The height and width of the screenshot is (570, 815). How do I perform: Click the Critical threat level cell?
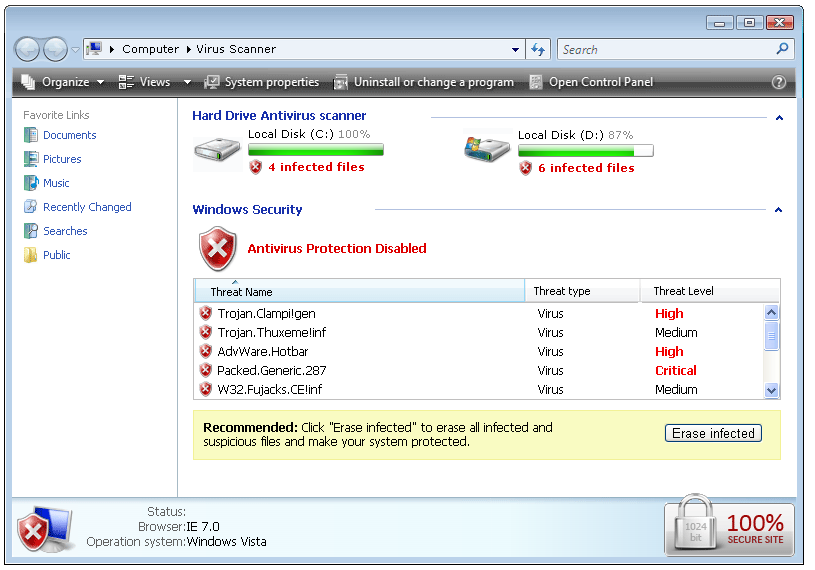point(676,370)
